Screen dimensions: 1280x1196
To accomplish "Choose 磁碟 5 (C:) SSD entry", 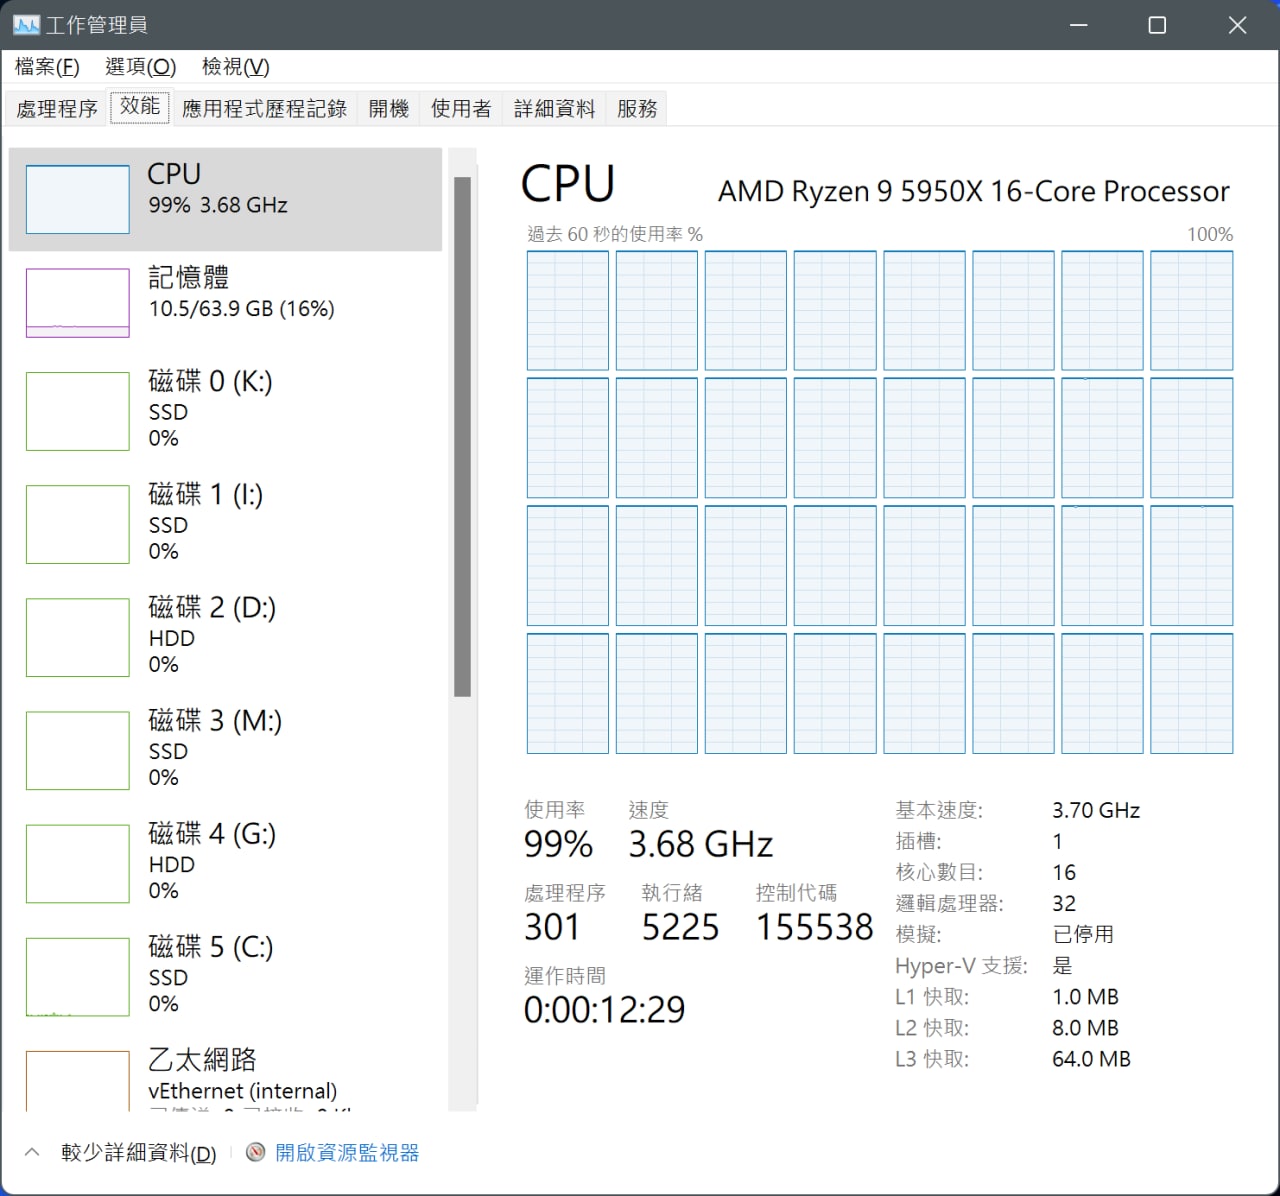I will pos(225,974).
